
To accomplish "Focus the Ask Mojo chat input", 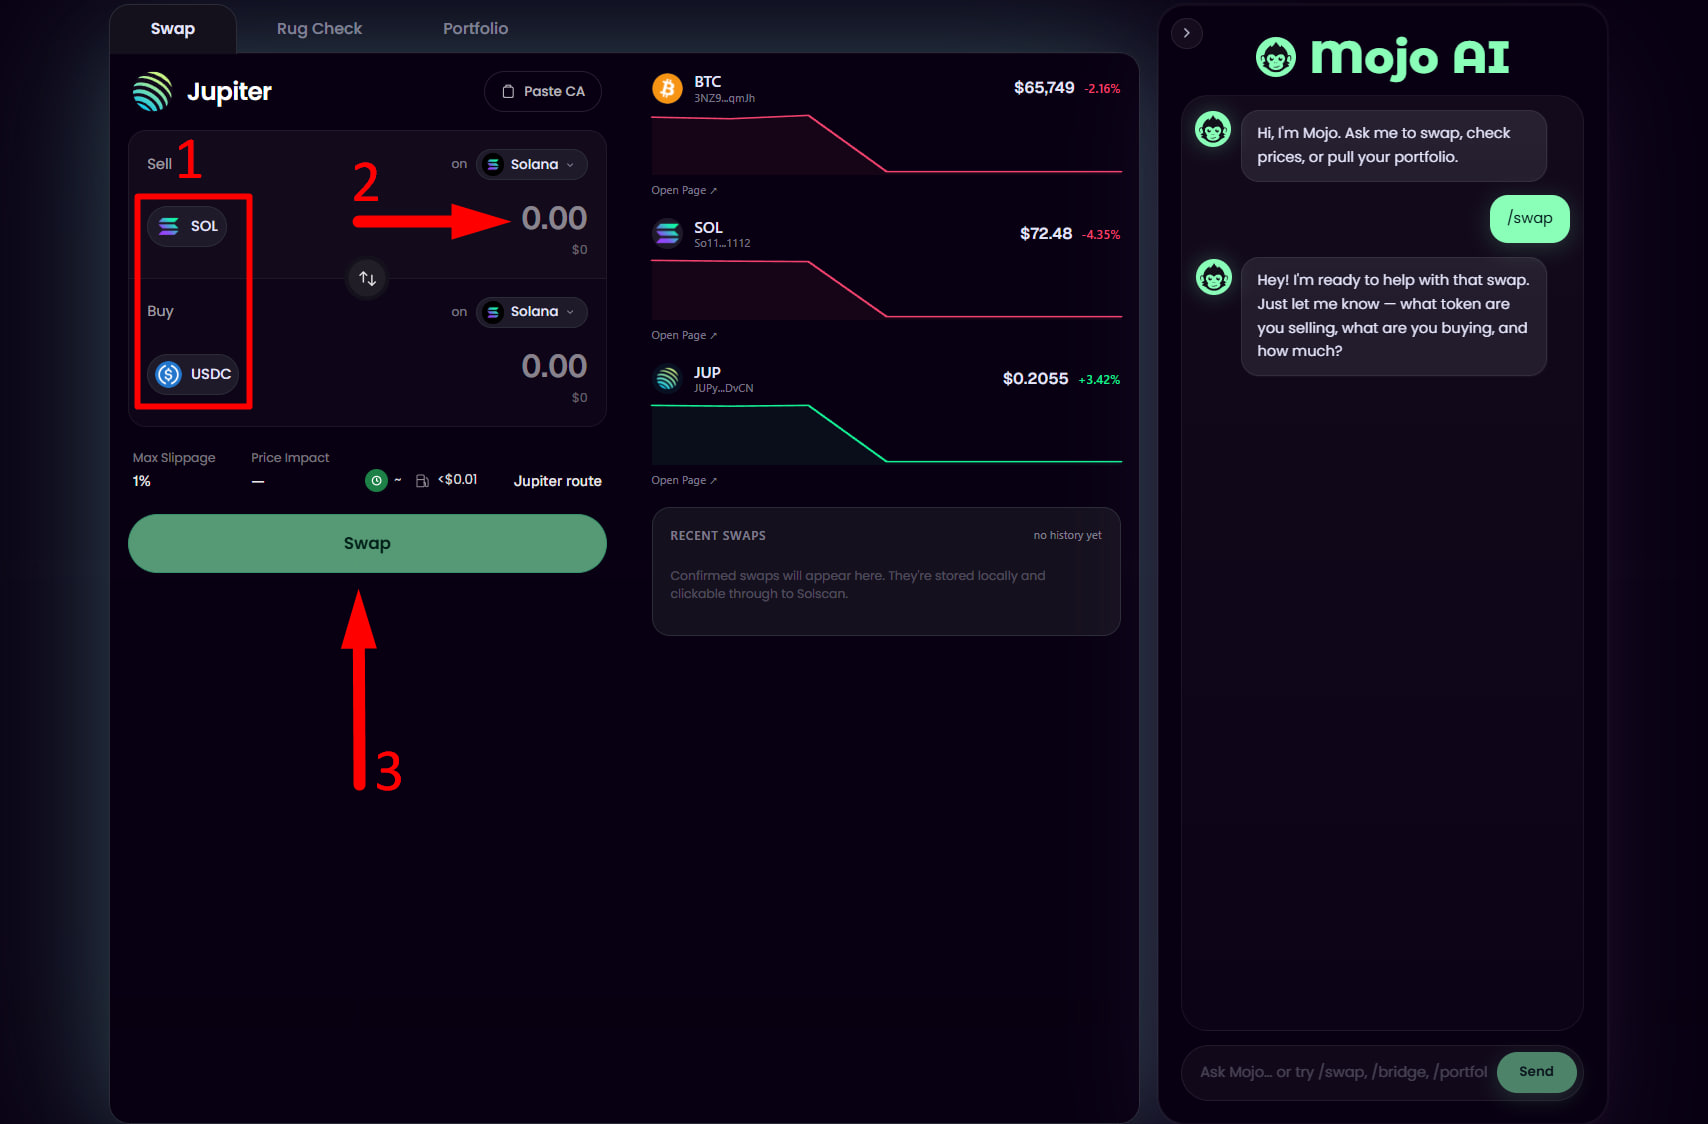I will pos(1343,1072).
